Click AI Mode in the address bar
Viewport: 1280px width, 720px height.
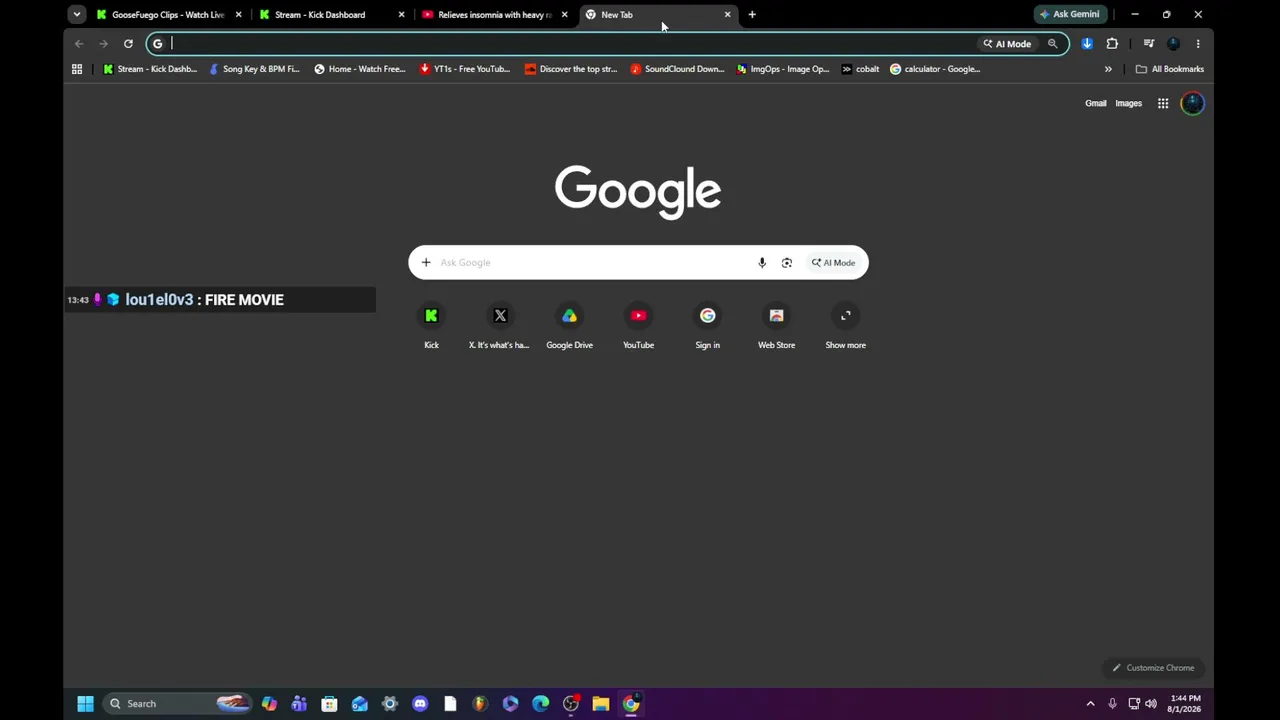[x=1007, y=44]
